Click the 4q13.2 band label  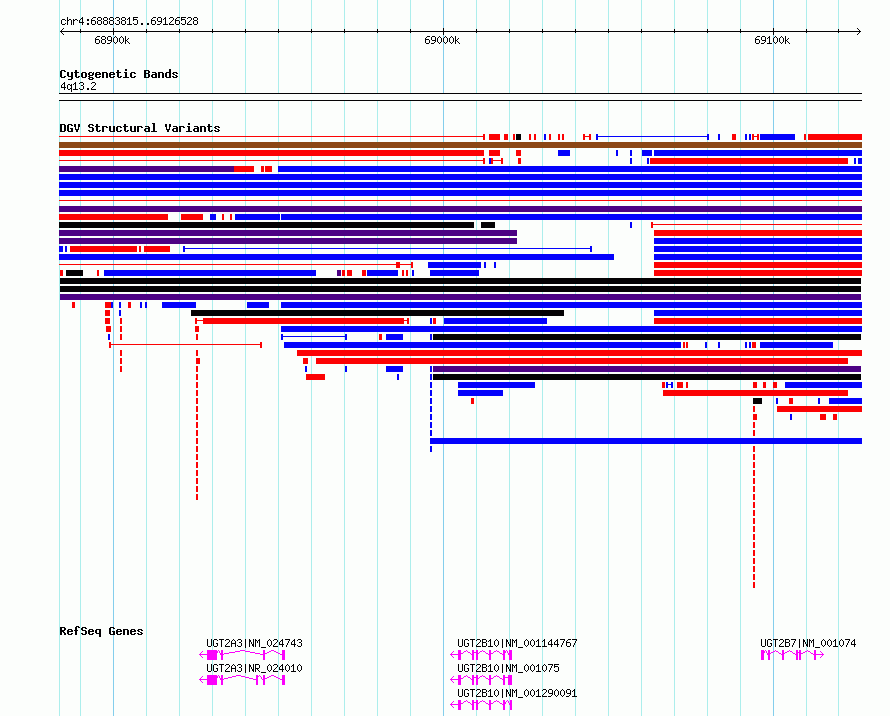[x=78, y=86]
